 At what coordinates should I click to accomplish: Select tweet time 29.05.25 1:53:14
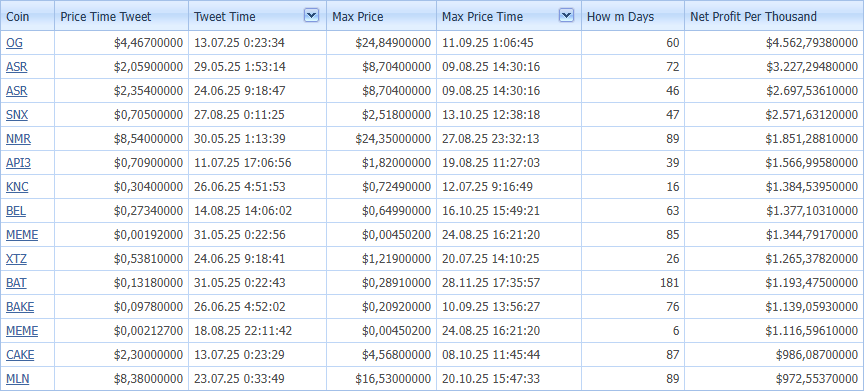[x=257, y=67]
